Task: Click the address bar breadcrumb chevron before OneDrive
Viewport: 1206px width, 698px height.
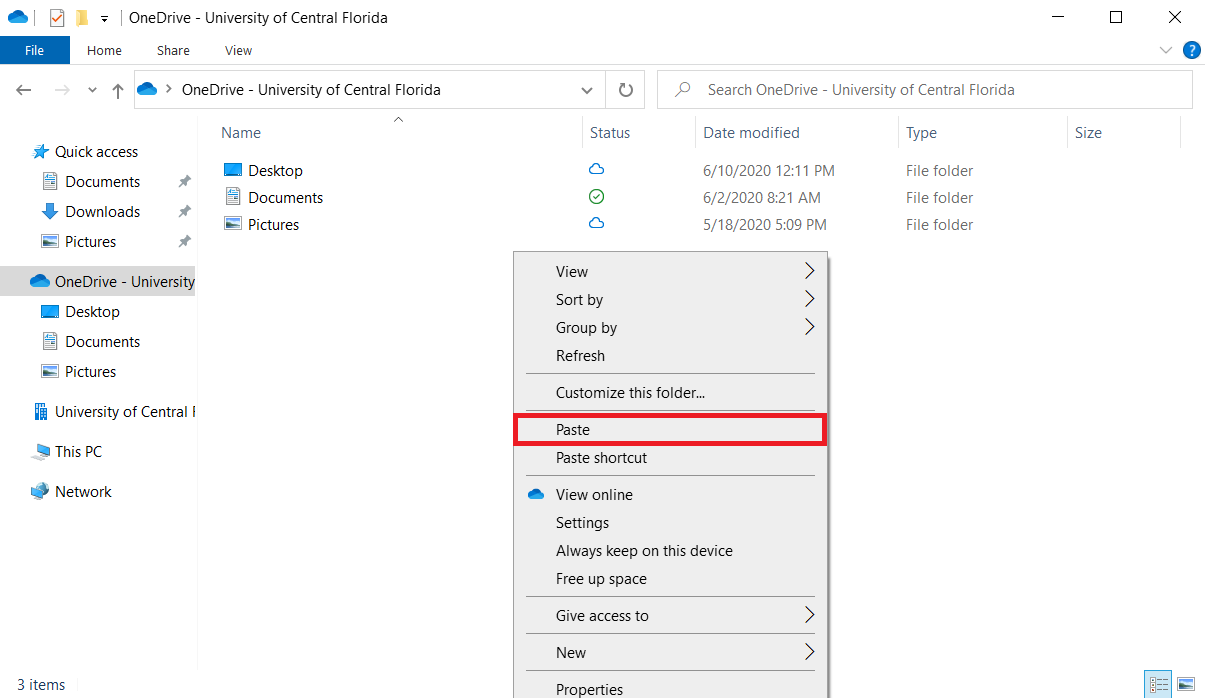Action: 170,89
